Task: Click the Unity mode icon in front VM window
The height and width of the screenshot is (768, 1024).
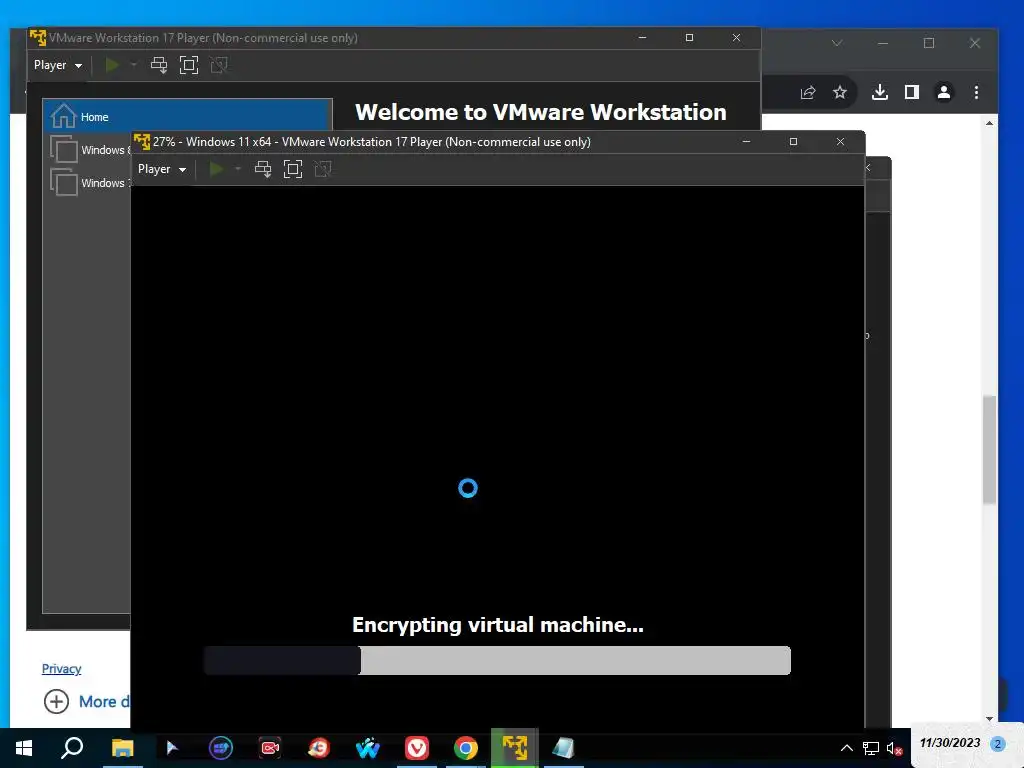Action: click(323, 169)
